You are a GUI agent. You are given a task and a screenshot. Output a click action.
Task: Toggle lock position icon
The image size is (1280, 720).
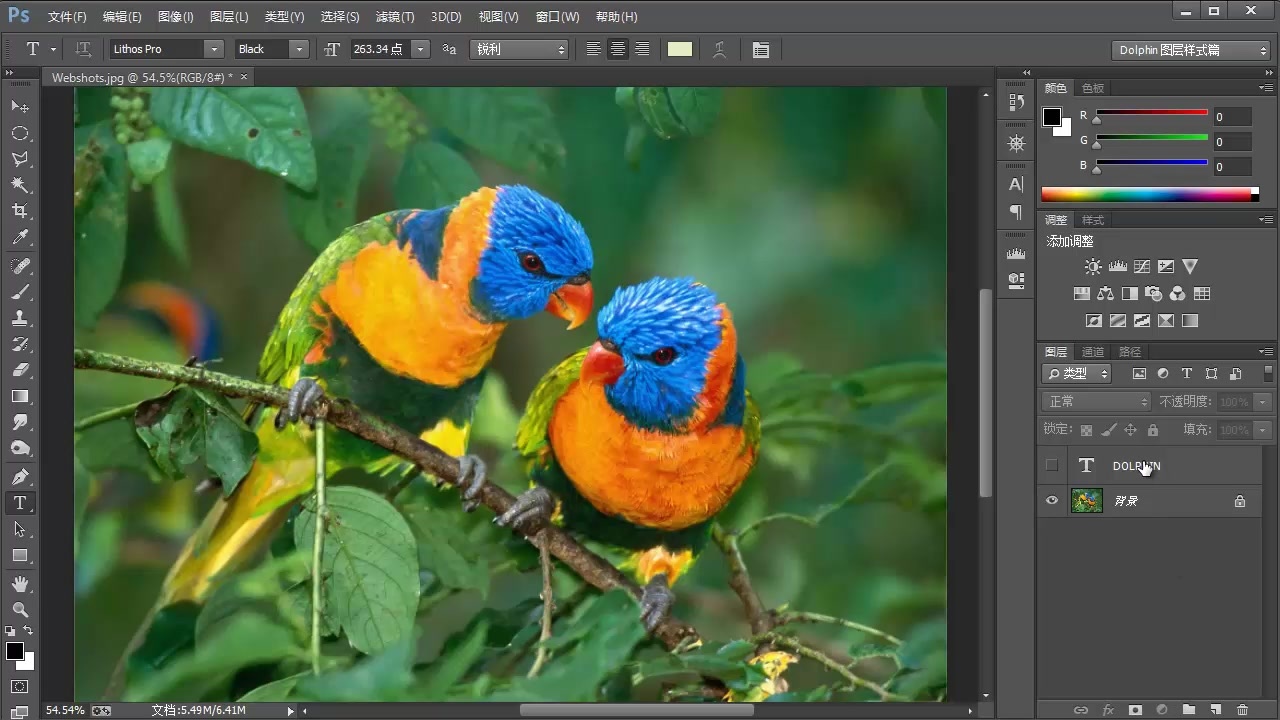pyautogui.click(x=1130, y=430)
